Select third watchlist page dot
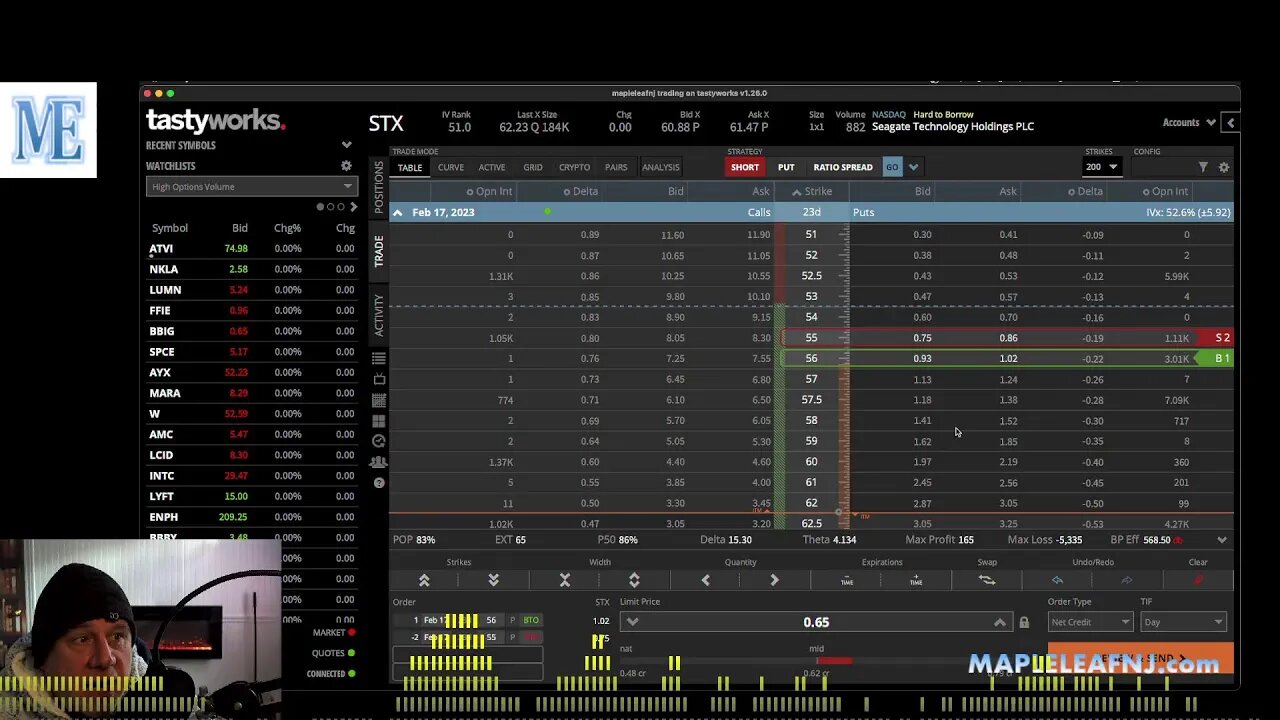The width and height of the screenshot is (1280, 720). [340, 207]
